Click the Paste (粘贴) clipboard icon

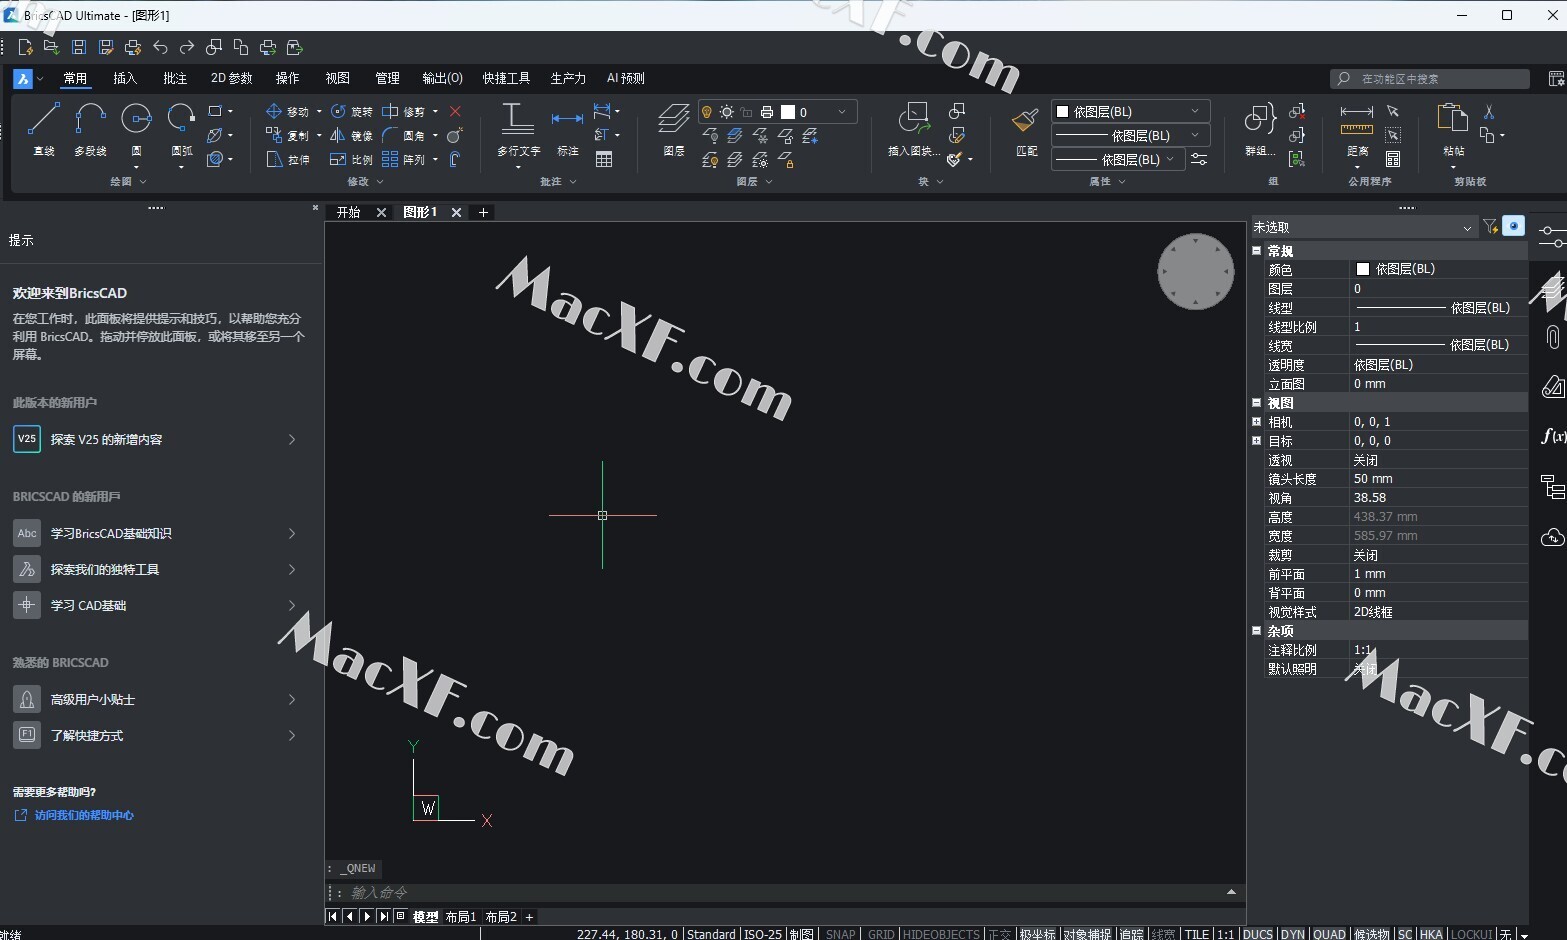tap(1452, 129)
